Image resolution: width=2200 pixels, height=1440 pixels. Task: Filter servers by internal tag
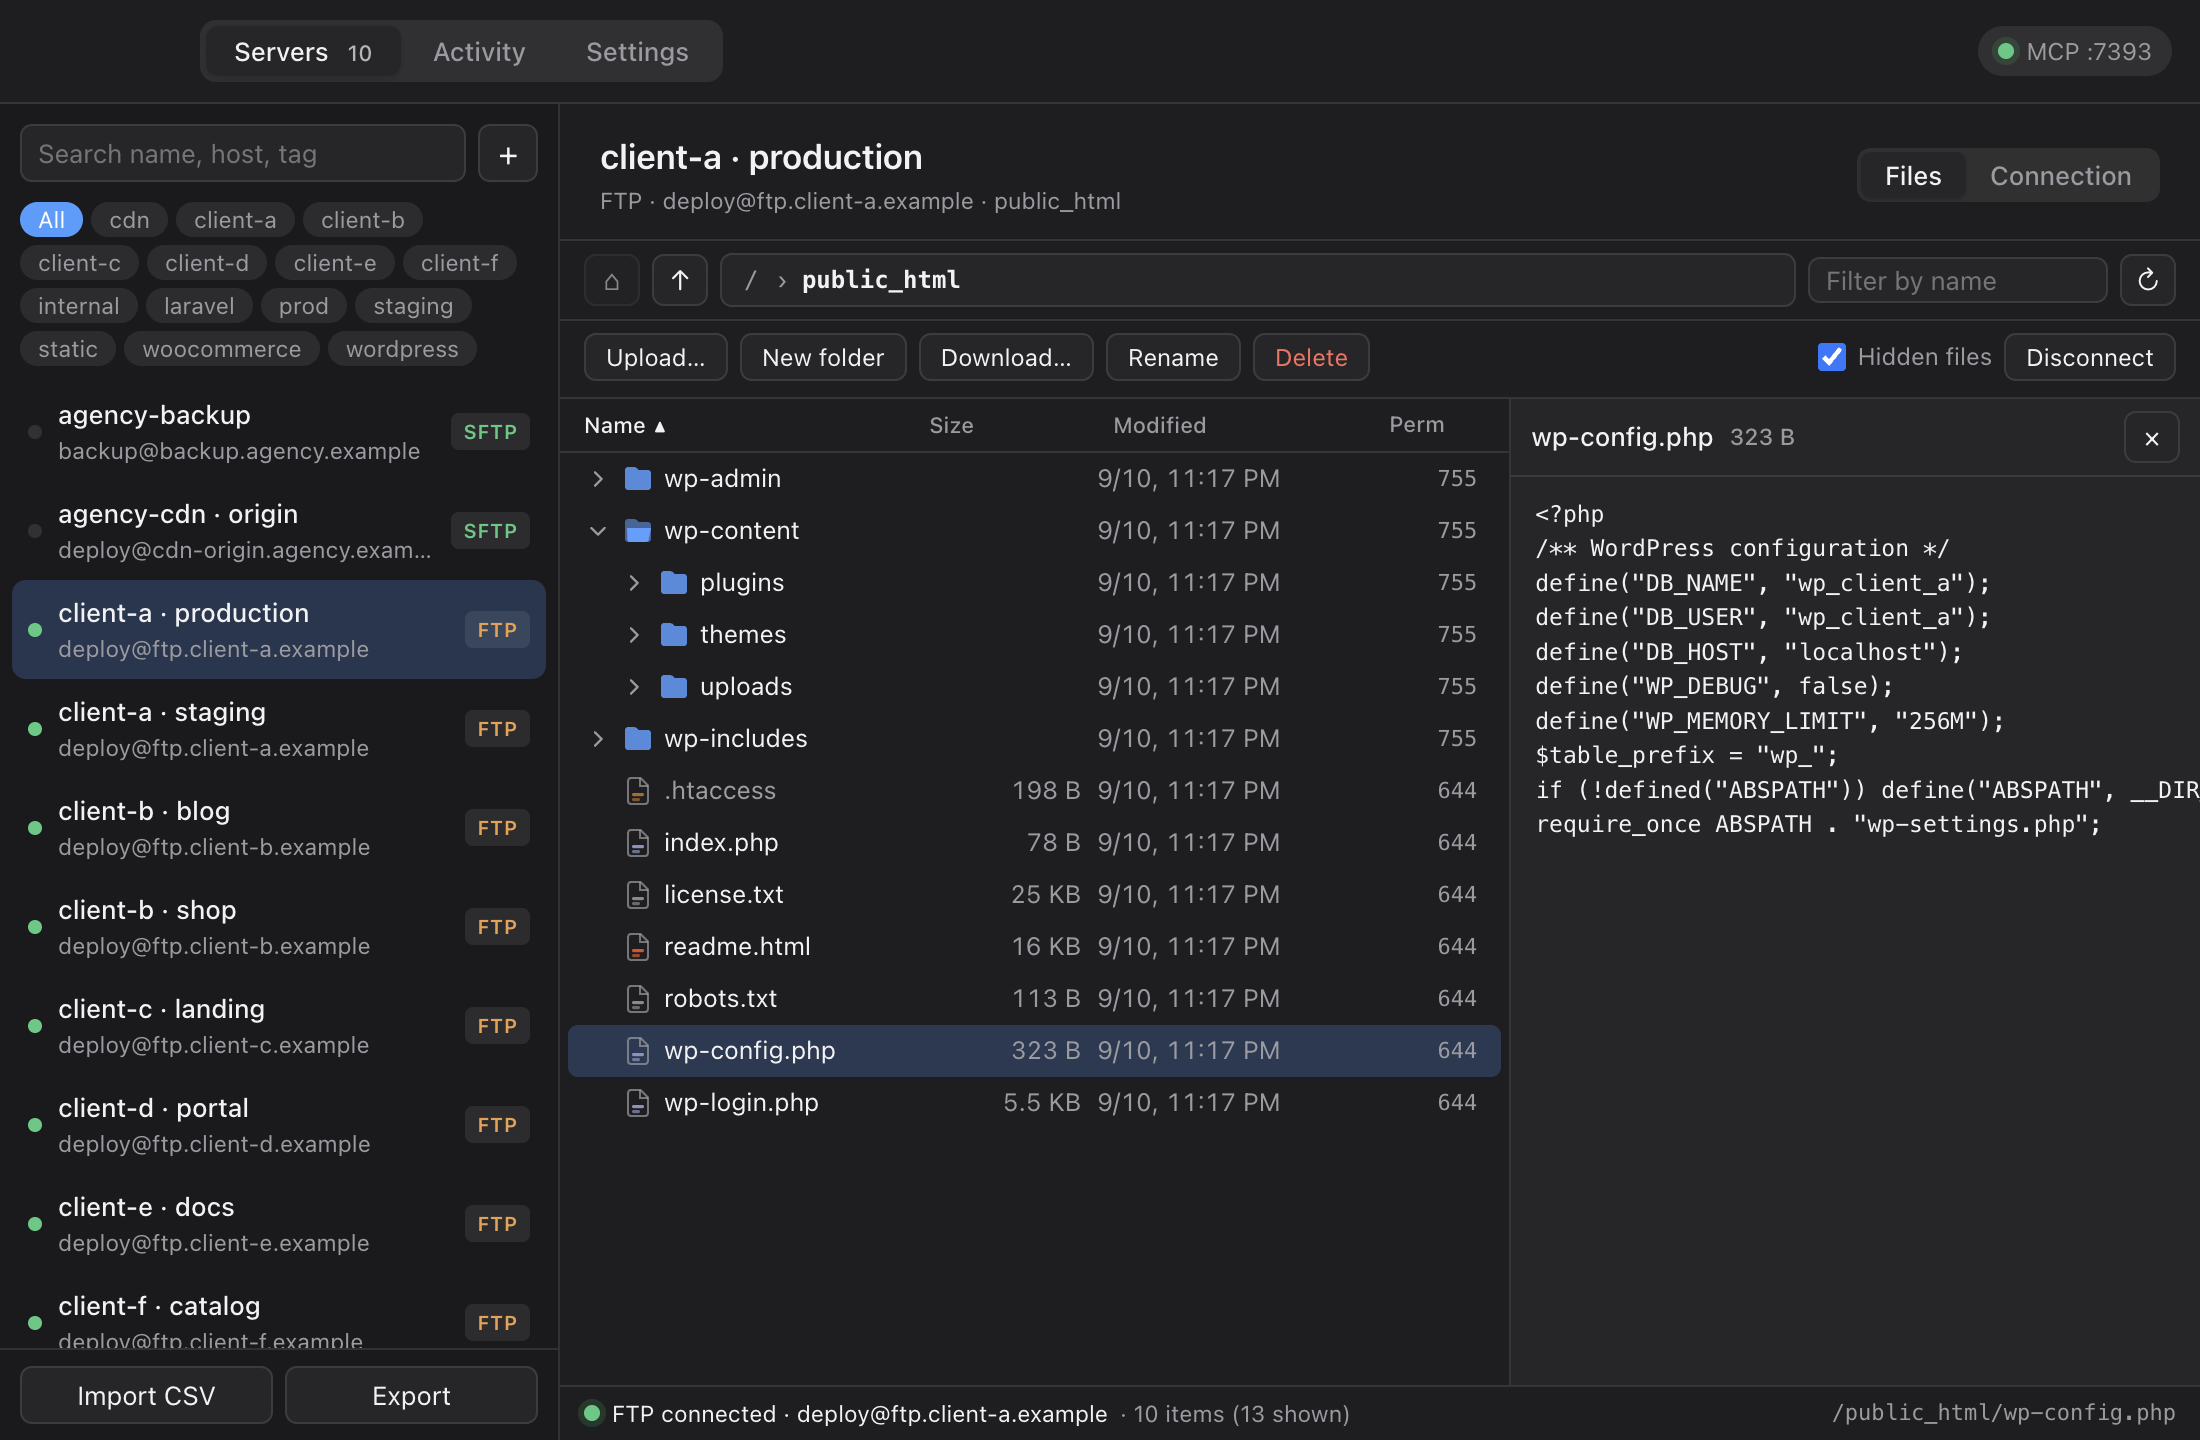tap(79, 306)
